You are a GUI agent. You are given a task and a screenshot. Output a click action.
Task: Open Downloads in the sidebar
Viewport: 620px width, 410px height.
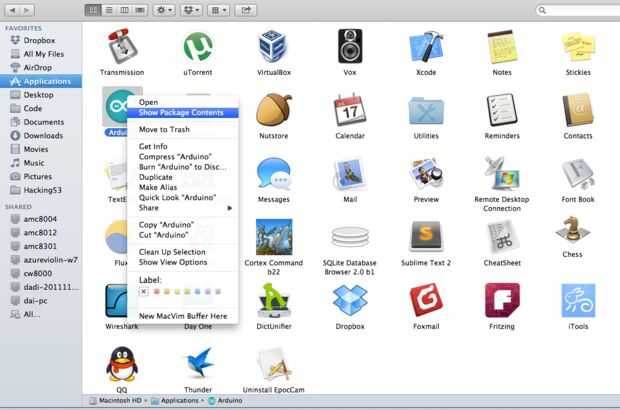(x=41, y=136)
